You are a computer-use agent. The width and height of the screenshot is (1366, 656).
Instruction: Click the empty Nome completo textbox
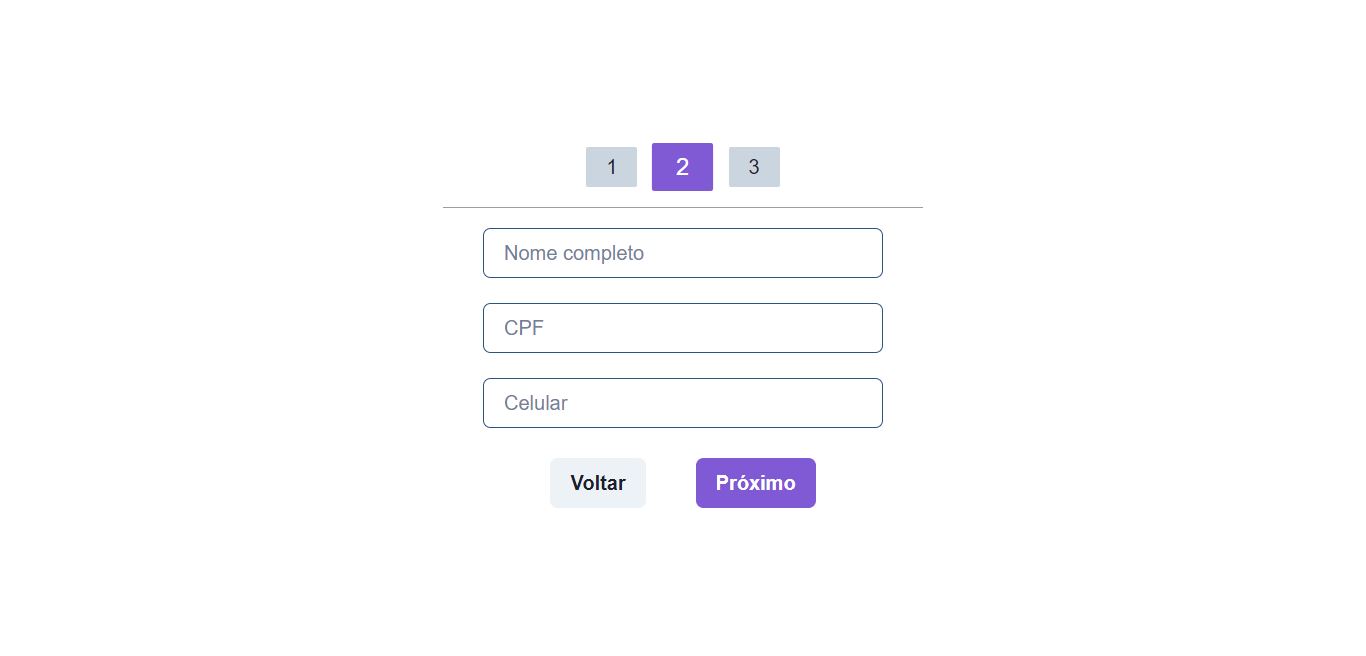683,253
